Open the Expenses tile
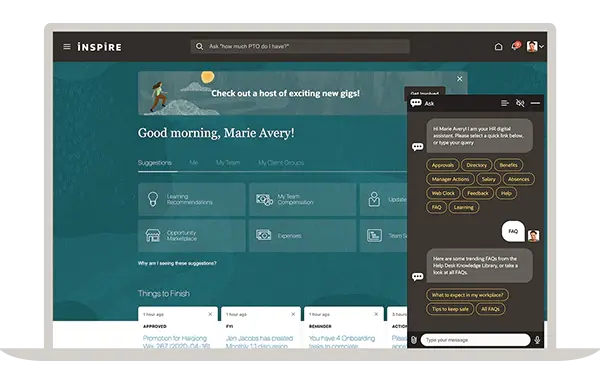The height and width of the screenshot is (386, 600). (x=302, y=236)
